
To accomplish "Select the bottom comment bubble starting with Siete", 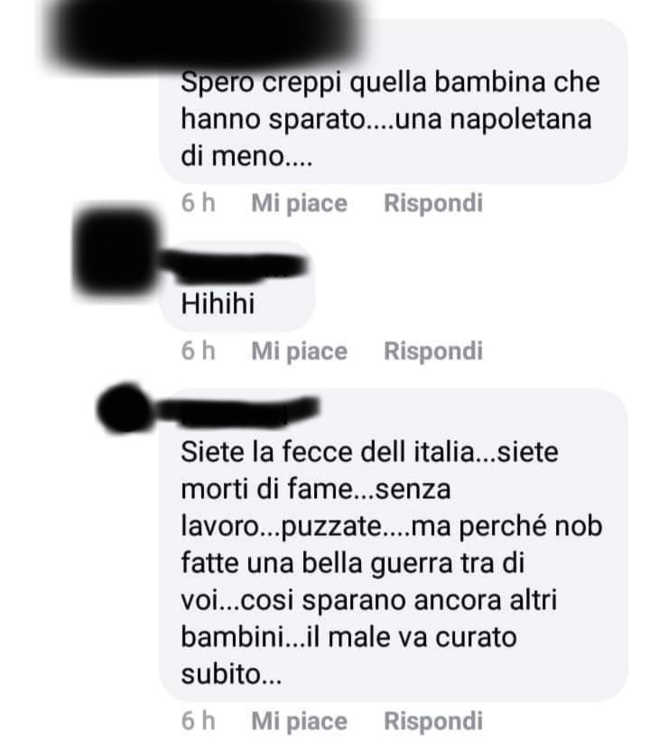I will click(x=393, y=545).
